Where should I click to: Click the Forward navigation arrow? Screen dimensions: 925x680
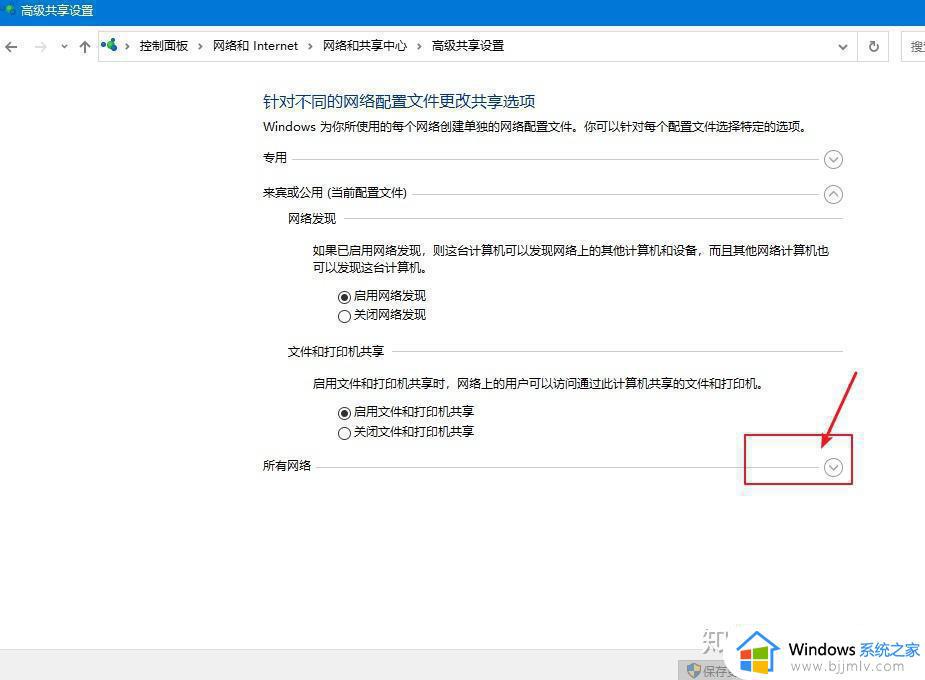[40, 47]
